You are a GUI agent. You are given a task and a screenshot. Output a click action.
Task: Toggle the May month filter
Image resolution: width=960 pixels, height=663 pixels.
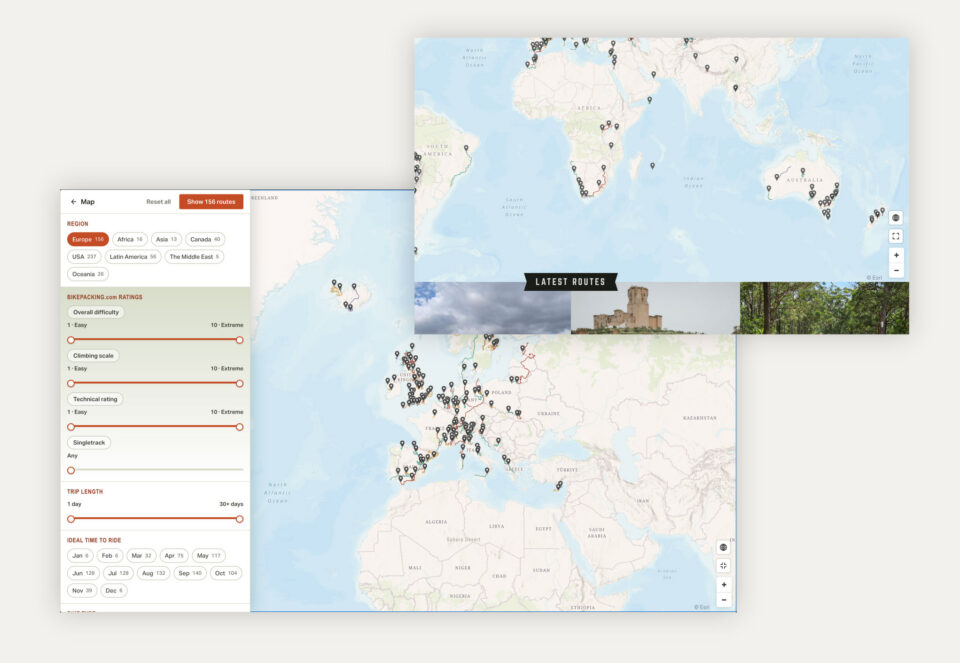(x=209, y=556)
